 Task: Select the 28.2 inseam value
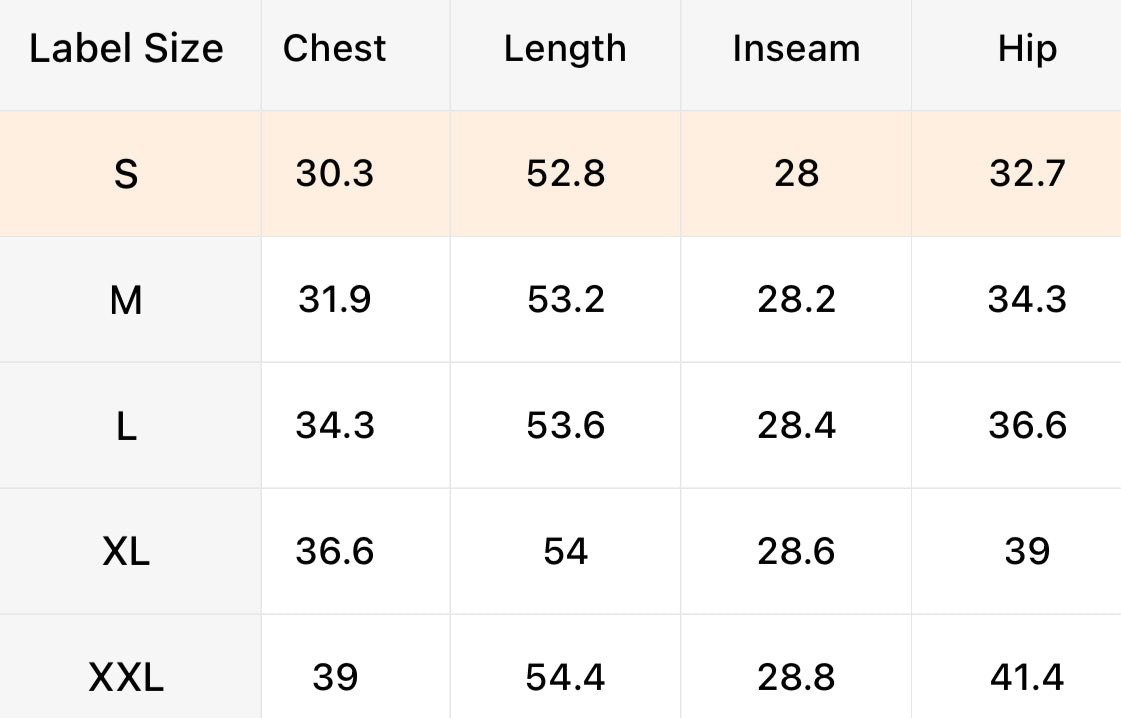[x=796, y=300]
